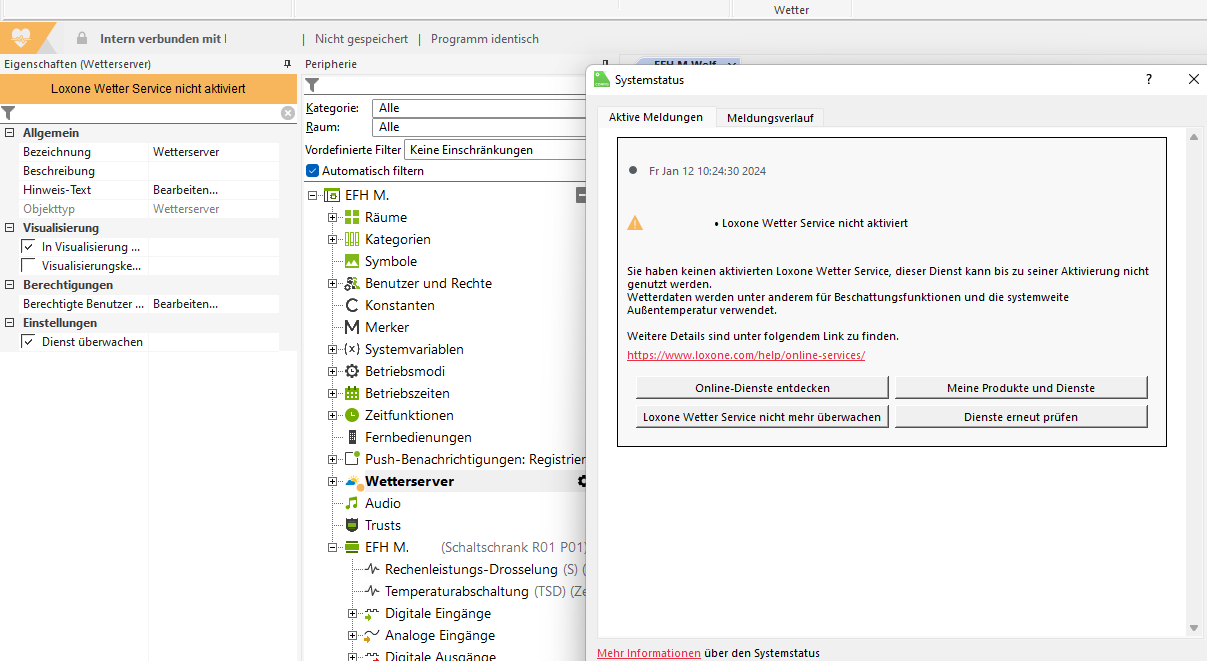Expand the Räume tree node

(x=333, y=217)
